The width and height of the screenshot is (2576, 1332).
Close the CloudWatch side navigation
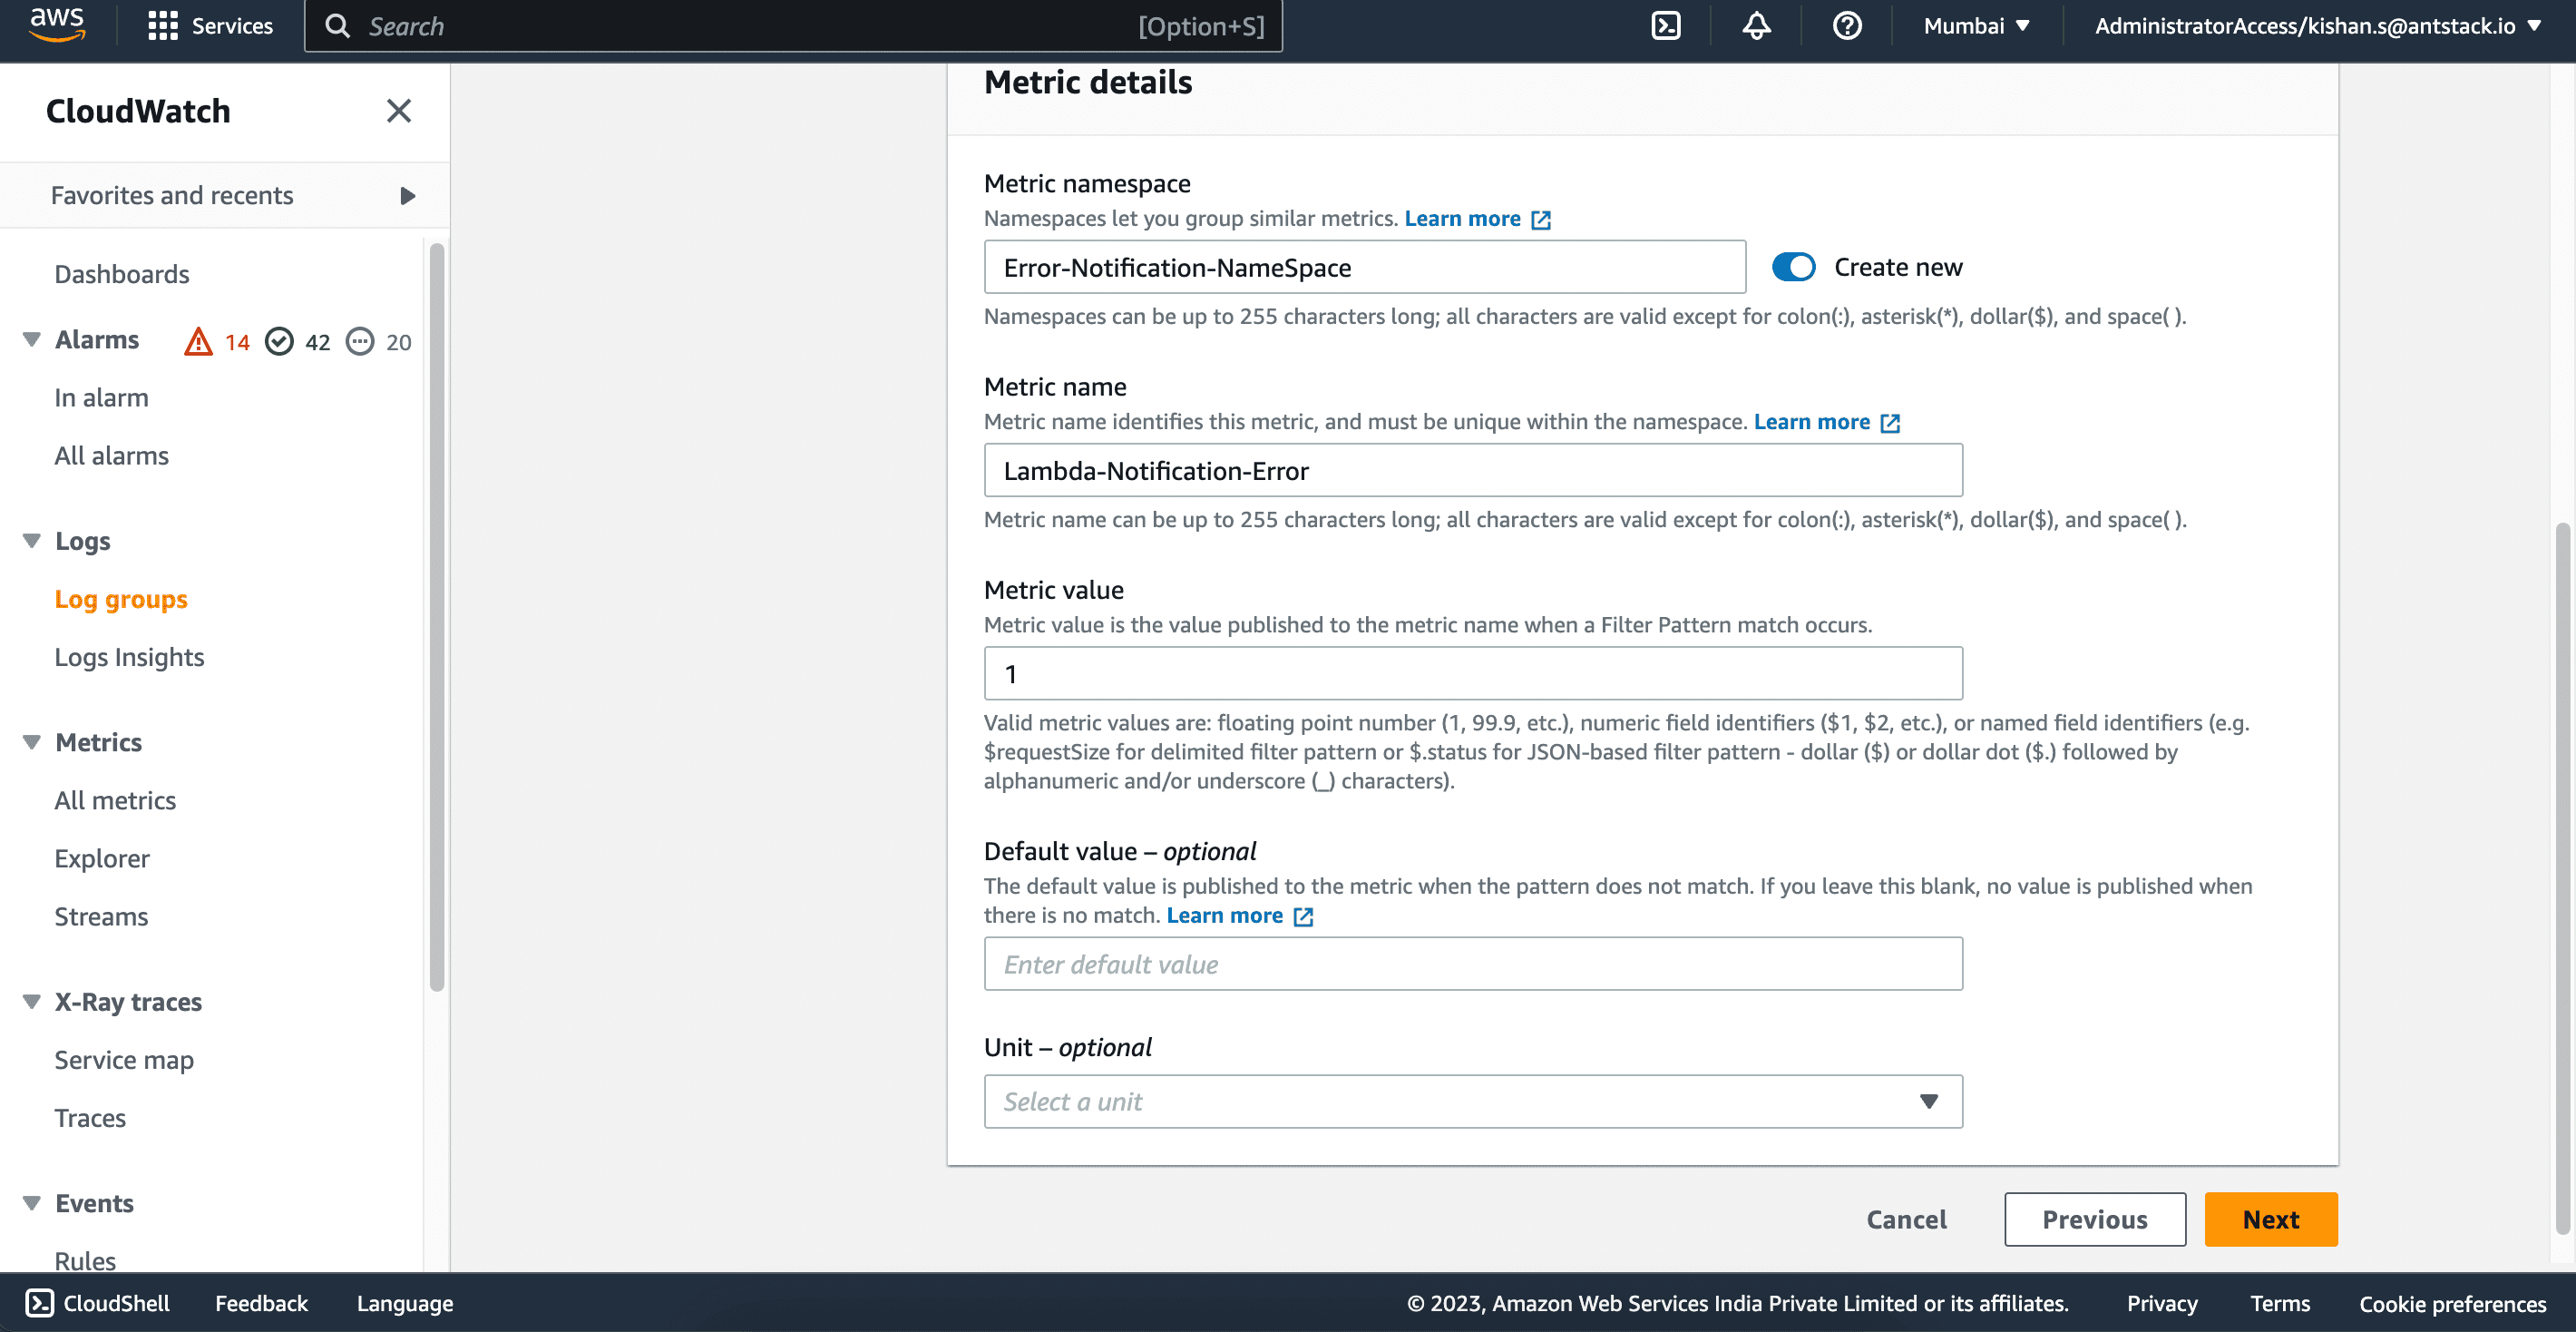tap(399, 111)
